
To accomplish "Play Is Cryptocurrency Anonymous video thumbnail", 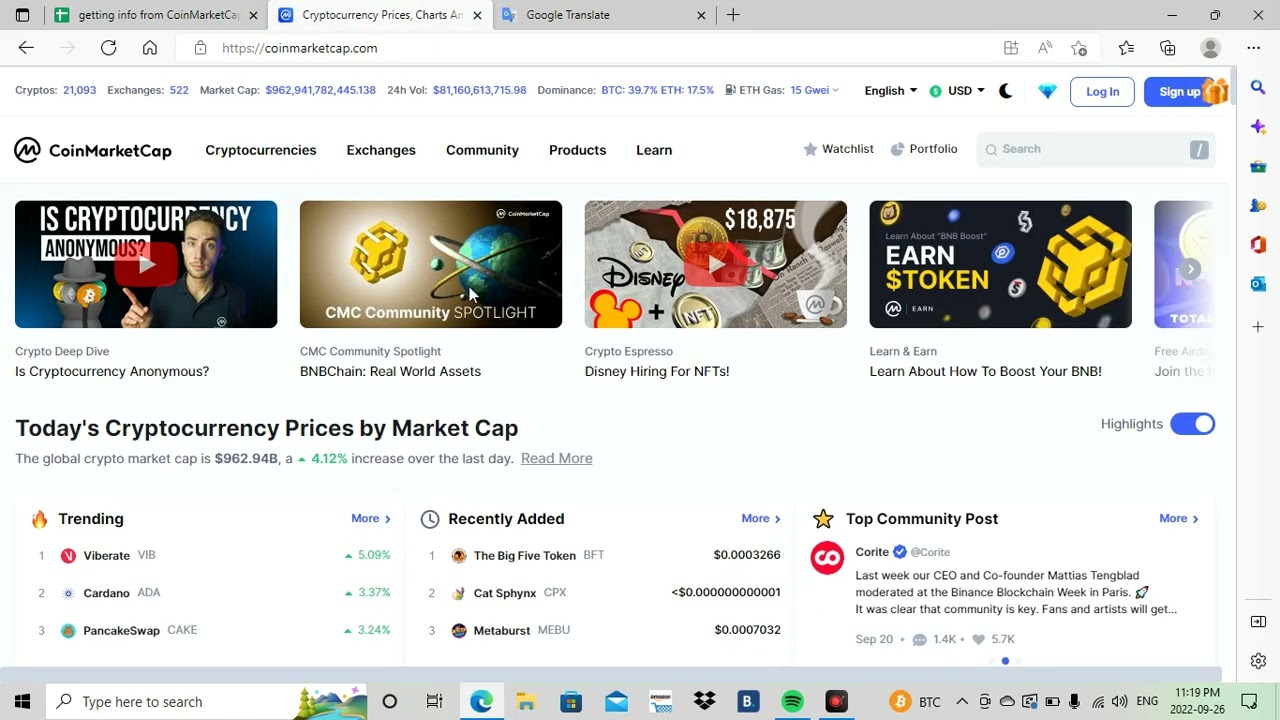I will pos(146,264).
